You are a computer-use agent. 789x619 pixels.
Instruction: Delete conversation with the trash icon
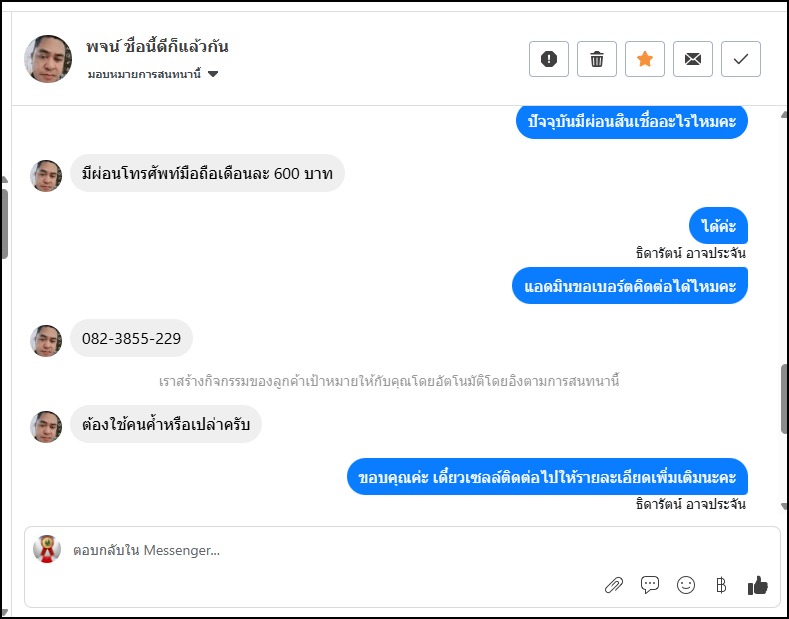tap(597, 59)
